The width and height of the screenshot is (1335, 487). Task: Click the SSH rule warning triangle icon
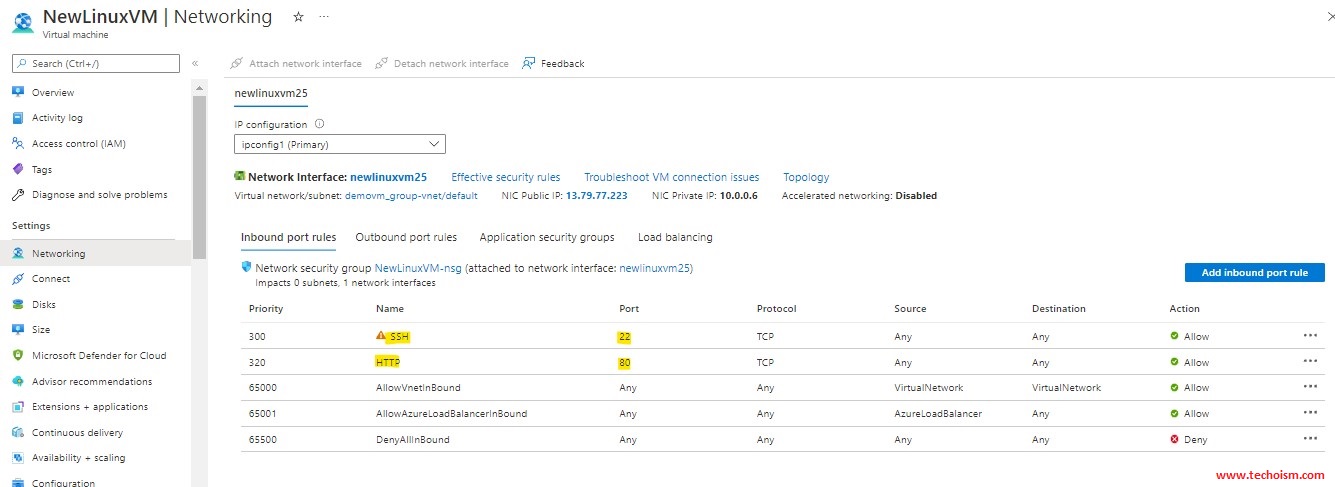pos(381,336)
